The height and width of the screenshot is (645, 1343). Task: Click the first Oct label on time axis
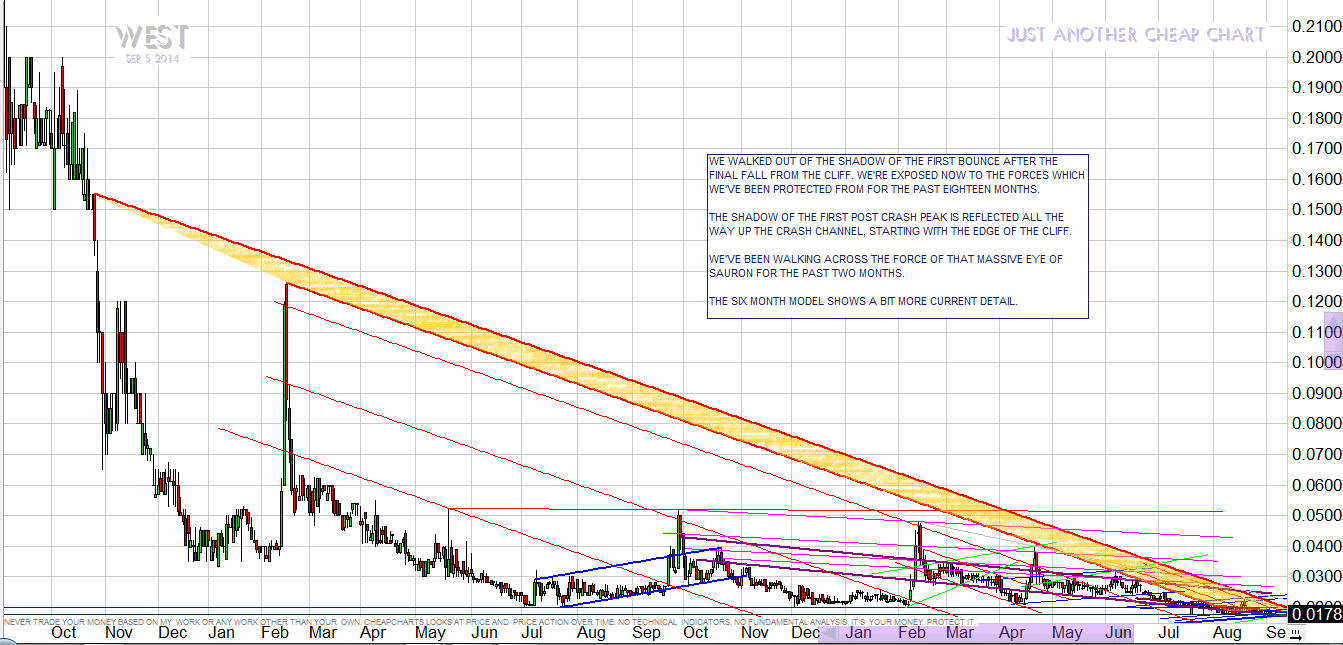click(x=63, y=633)
